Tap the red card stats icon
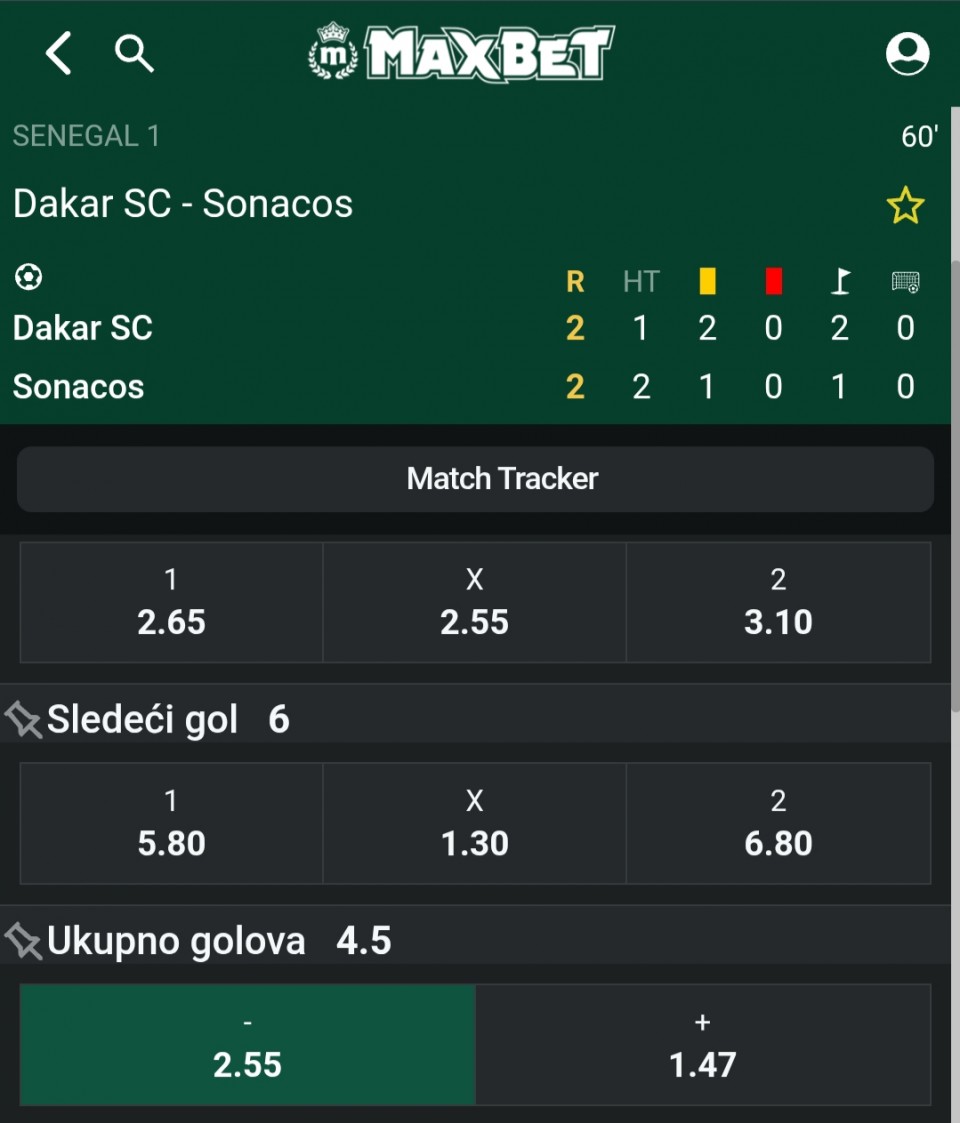The height and width of the screenshot is (1123, 960). coord(773,282)
